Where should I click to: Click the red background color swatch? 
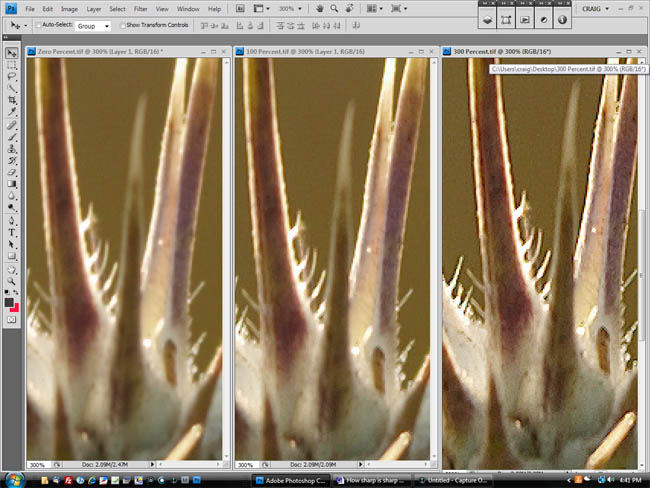click(16, 308)
